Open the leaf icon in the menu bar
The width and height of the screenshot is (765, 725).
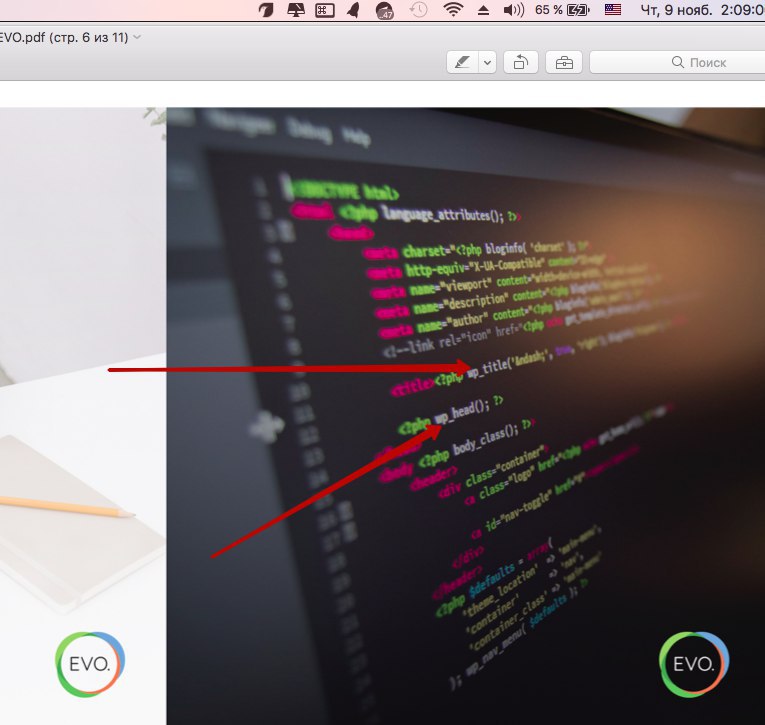coord(266,10)
